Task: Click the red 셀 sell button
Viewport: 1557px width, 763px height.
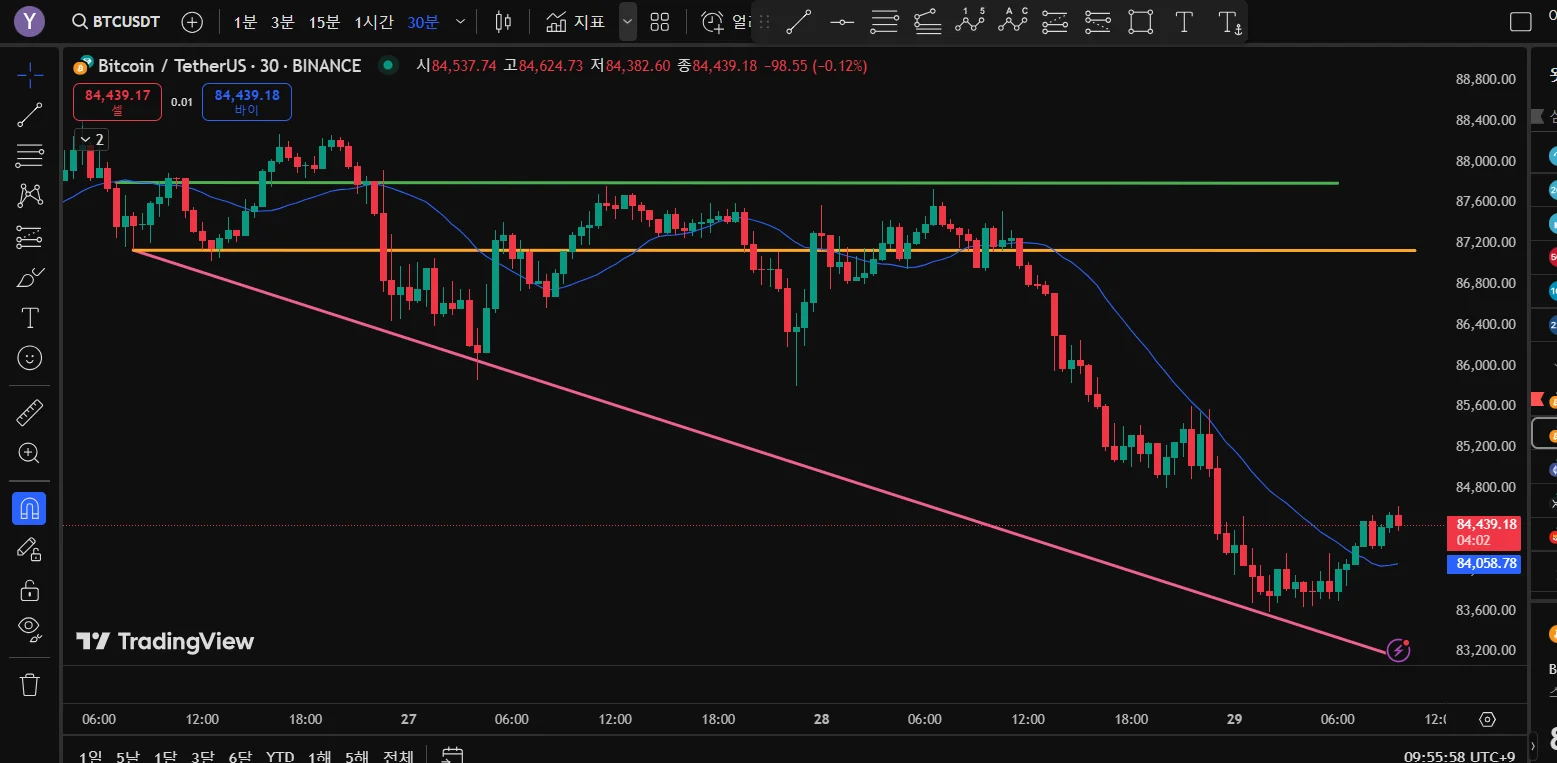Action: coord(117,102)
